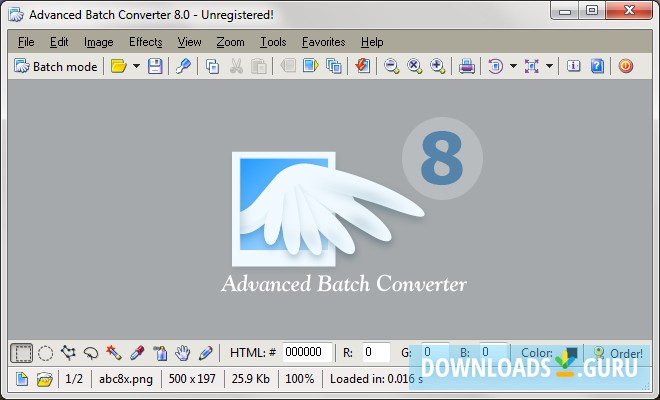Click the multiple pages icon in toolbar
The image size is (660, 400).
point(334,66)
